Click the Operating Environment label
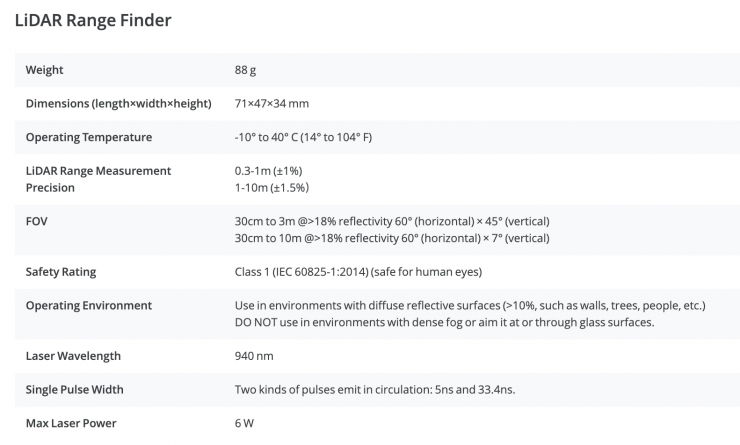Screen dimensions: 740x445 pos(89,305)
